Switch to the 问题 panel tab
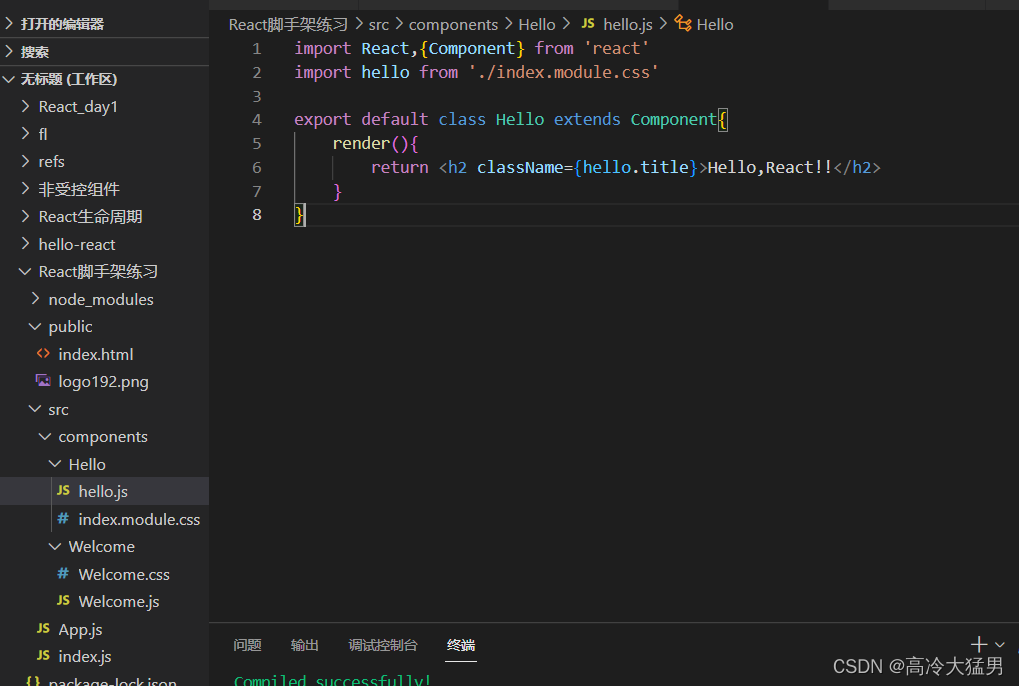 click(x=247, y=645)
